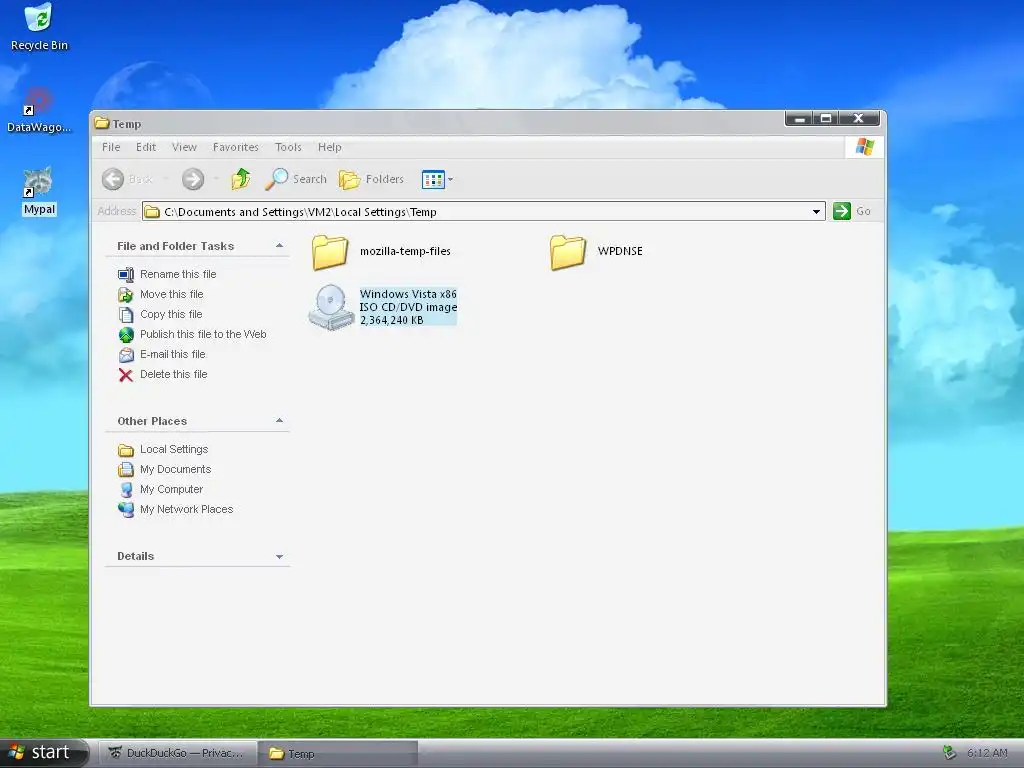Go back with the Back arrow button
The height and width of the screenshot is (768, 1024).
point(127,179)
